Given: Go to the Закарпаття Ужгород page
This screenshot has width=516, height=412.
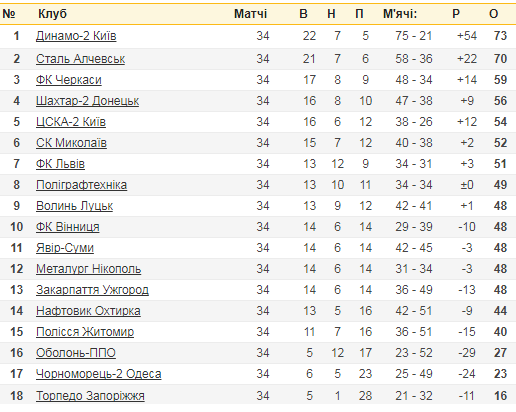Looking at the screenshot, I should point(92,290).
